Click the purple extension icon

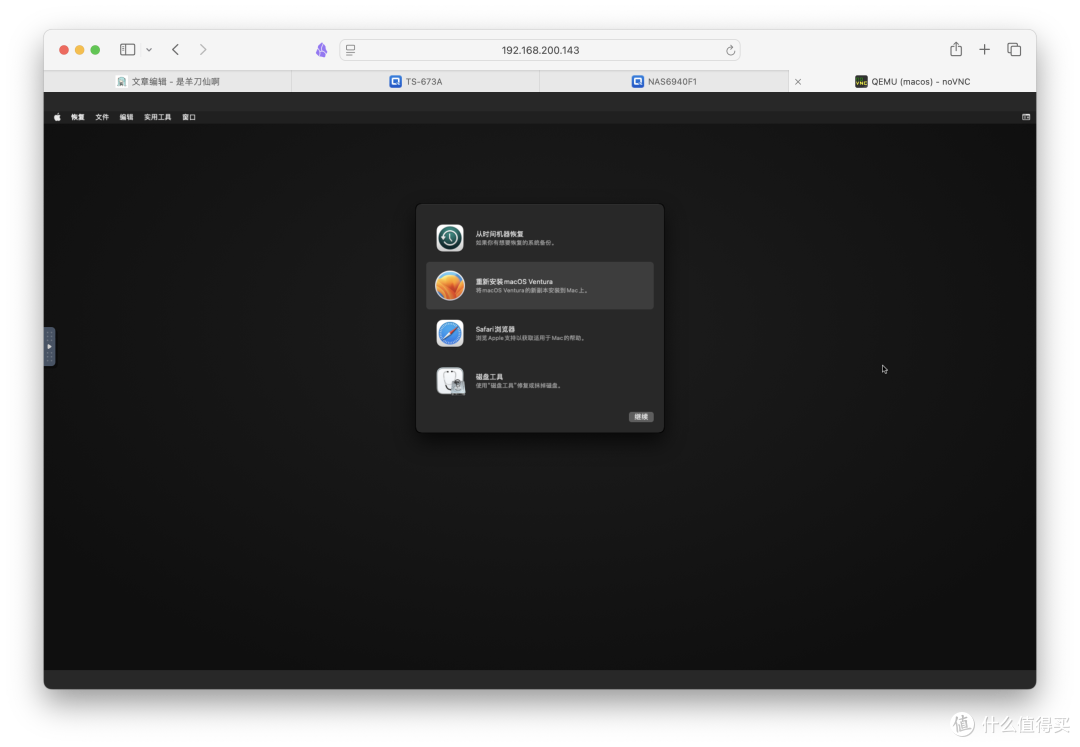click(x=321, y=50)
